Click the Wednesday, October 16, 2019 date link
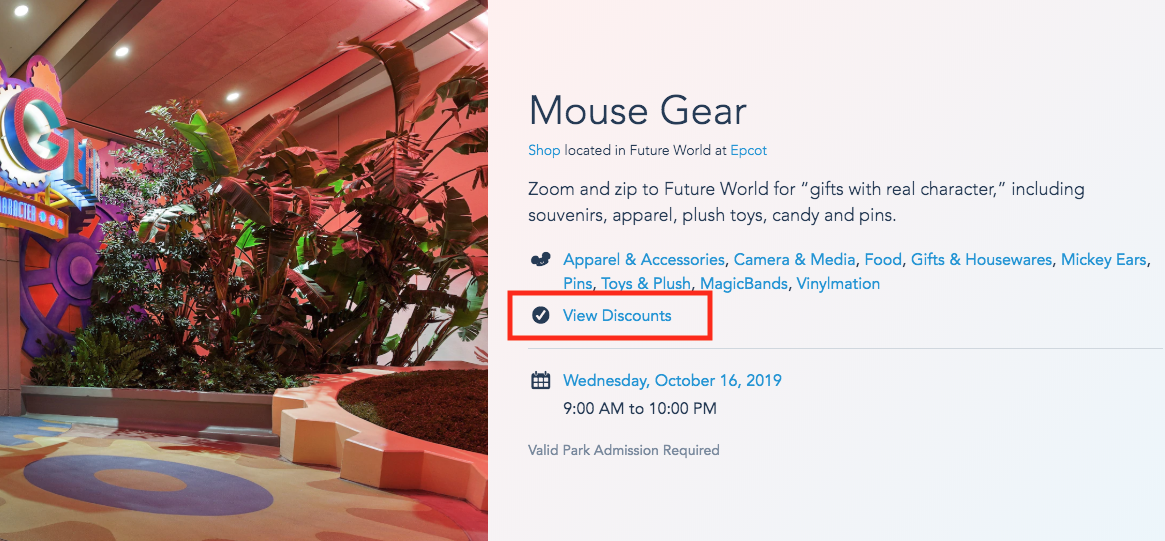 click(672, 380)
